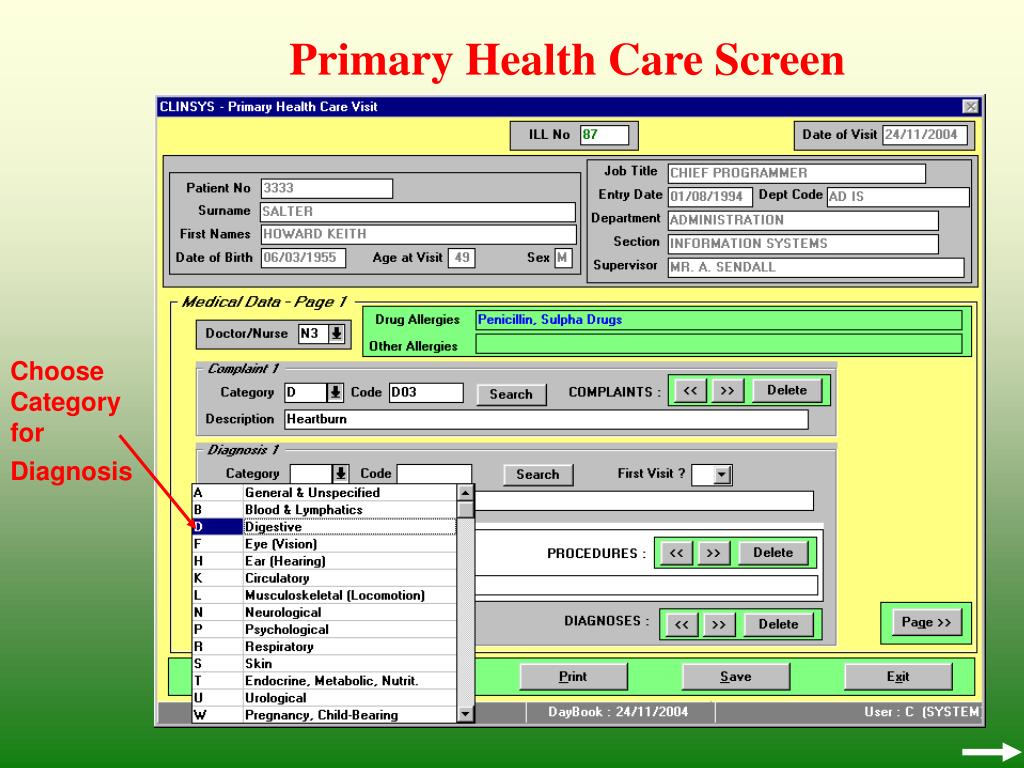Viewport: 1024px width, 768px height.
Task: Click the Supervisor field
Action: point(816,267)
